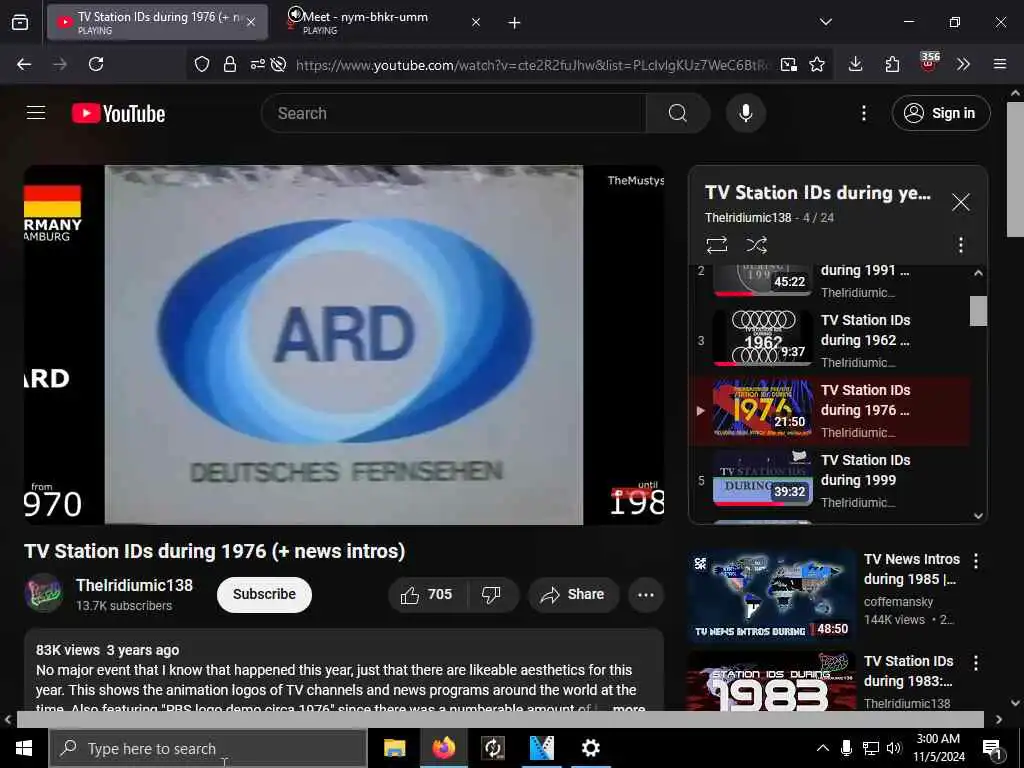Click the video player showing ARD logo
The width and height of the screenshot is (1024, 768).
point(344,345)
